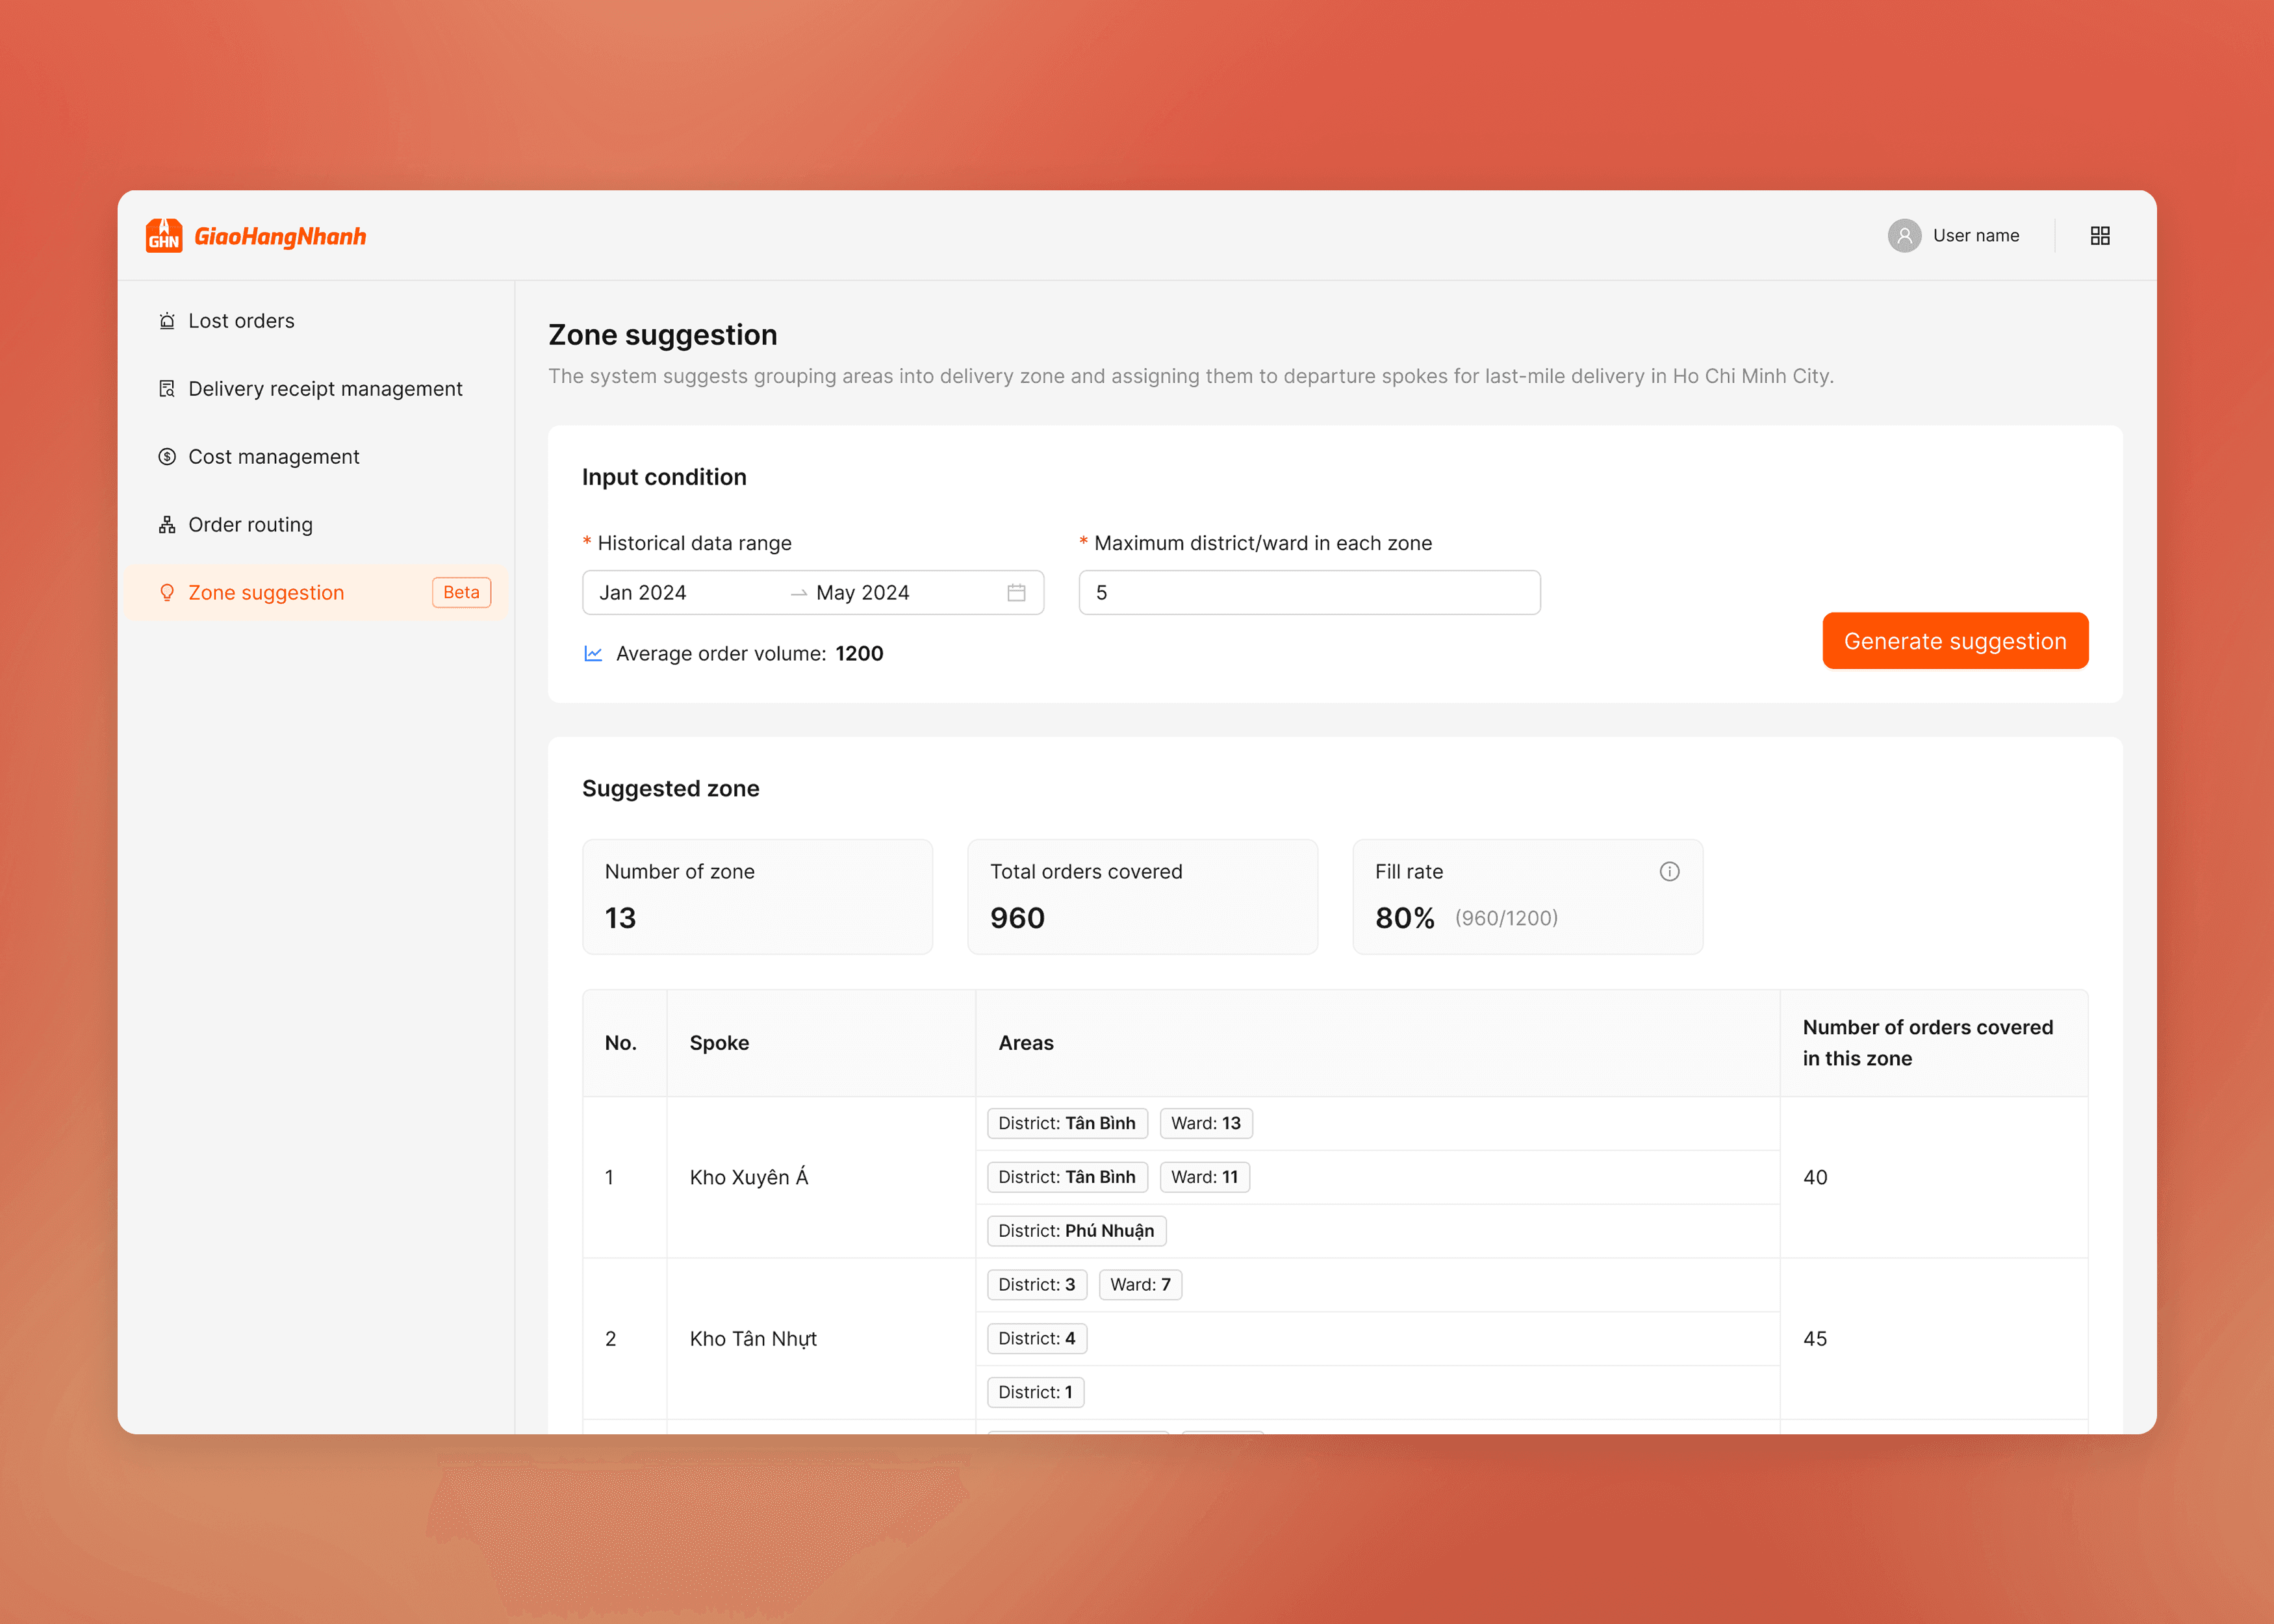
Task: Click the District: 4 tag
Action: tap(1037, 1339)
